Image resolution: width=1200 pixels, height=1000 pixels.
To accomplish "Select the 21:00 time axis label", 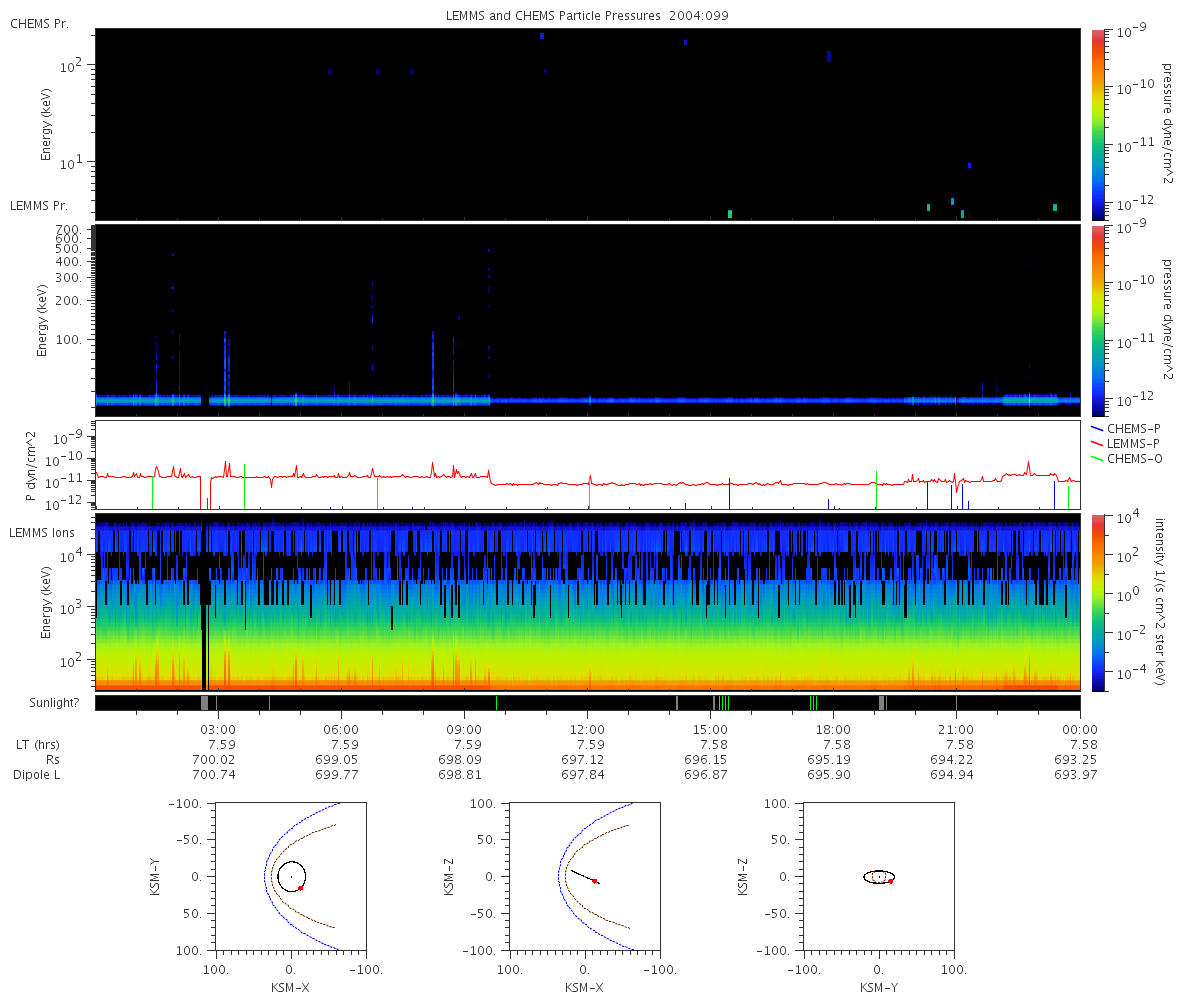I will [956, 729].
